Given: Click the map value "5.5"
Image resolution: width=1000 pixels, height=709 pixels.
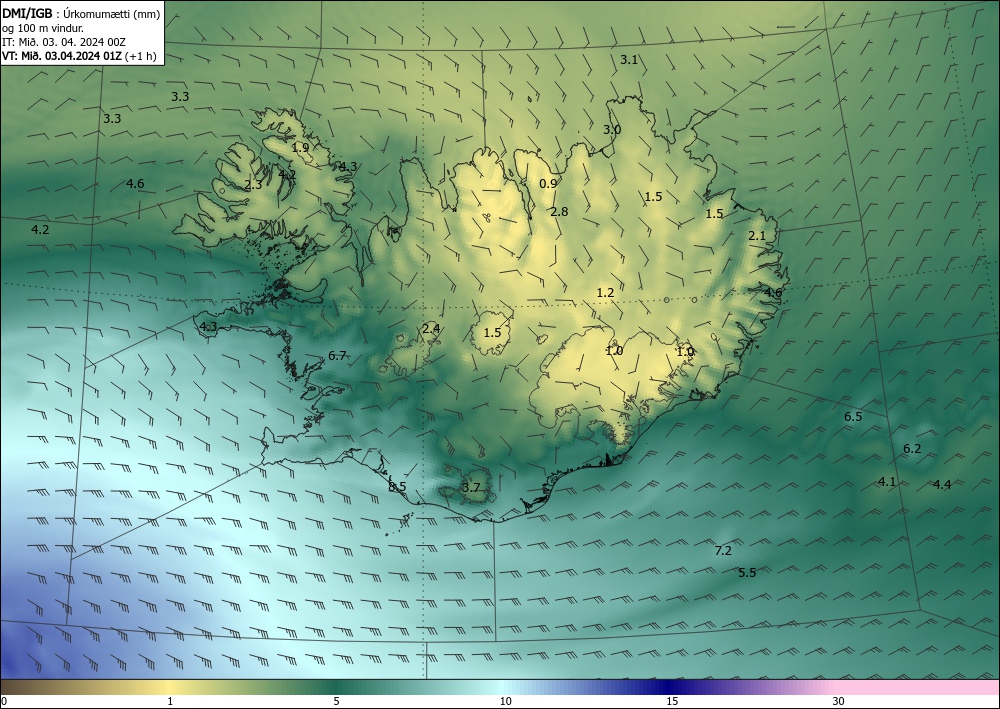Looking at the screenshot, I should [747, 573].
